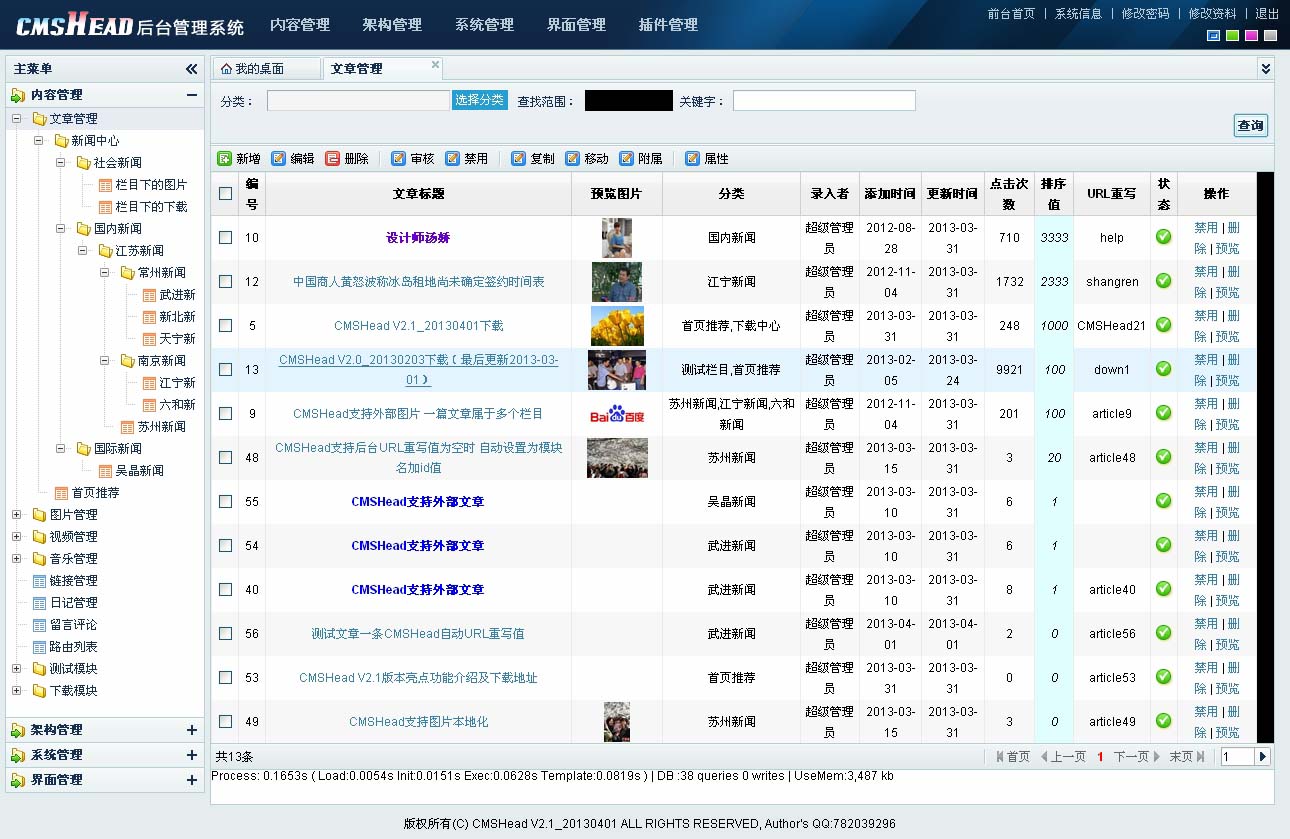The image size is (1290, 839).
Task: Collapse the sidebar using the double-arrow icon
Action: coord(191,69)
